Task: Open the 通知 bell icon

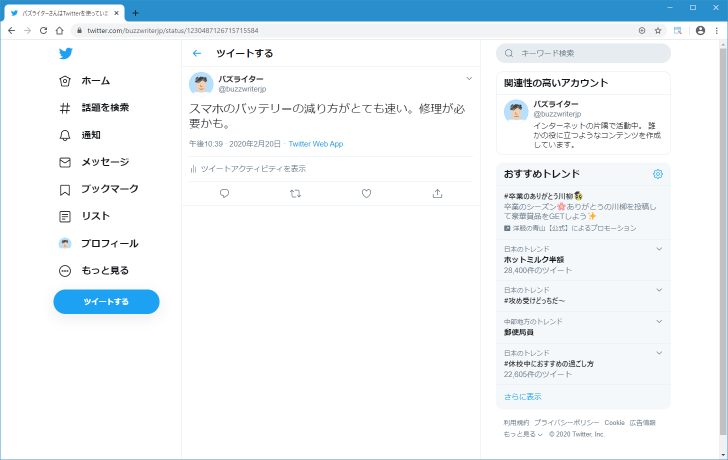Action: click(65, 135)
